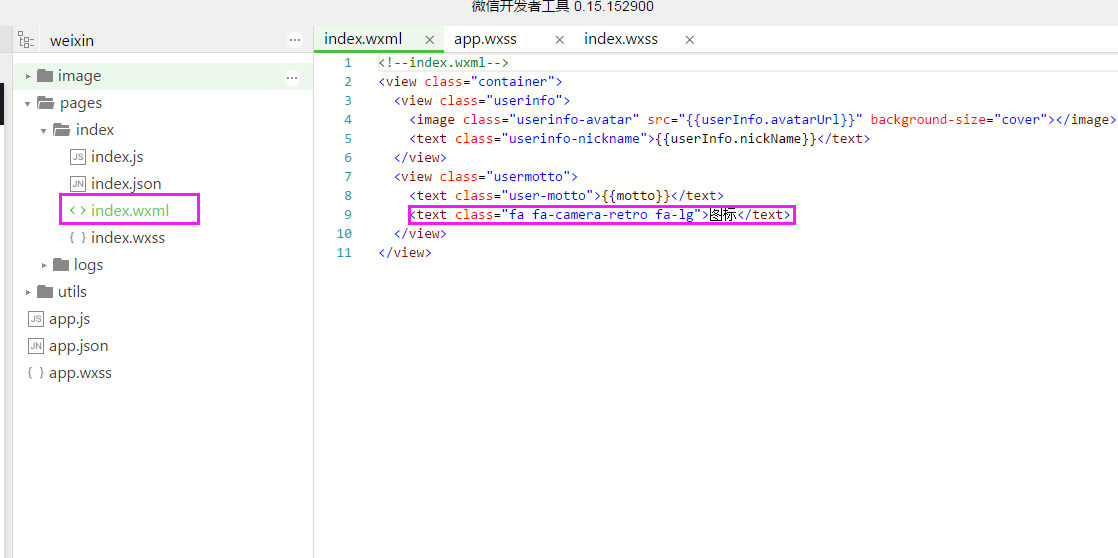Screen dimensions: 1118x558
Task: Open app.js in the file tree
Action: [x=69, y=319]
